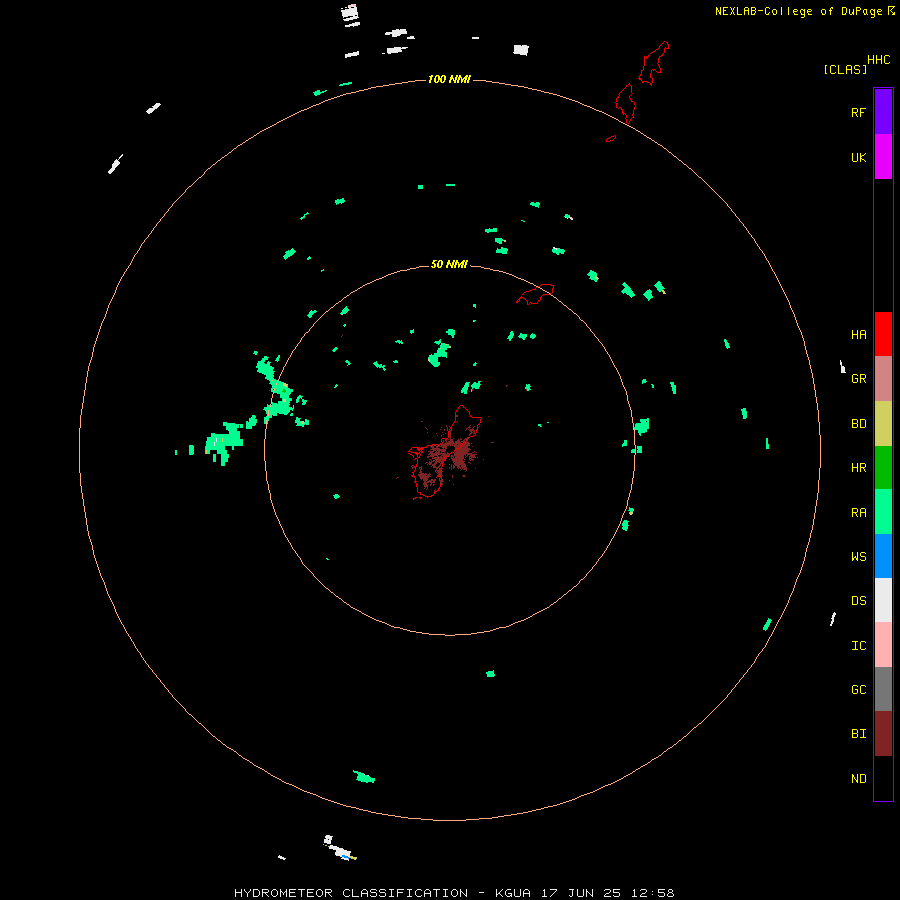Click the RF purple legend swatch
Screen dimensions: 900x900
pos(883,112)
